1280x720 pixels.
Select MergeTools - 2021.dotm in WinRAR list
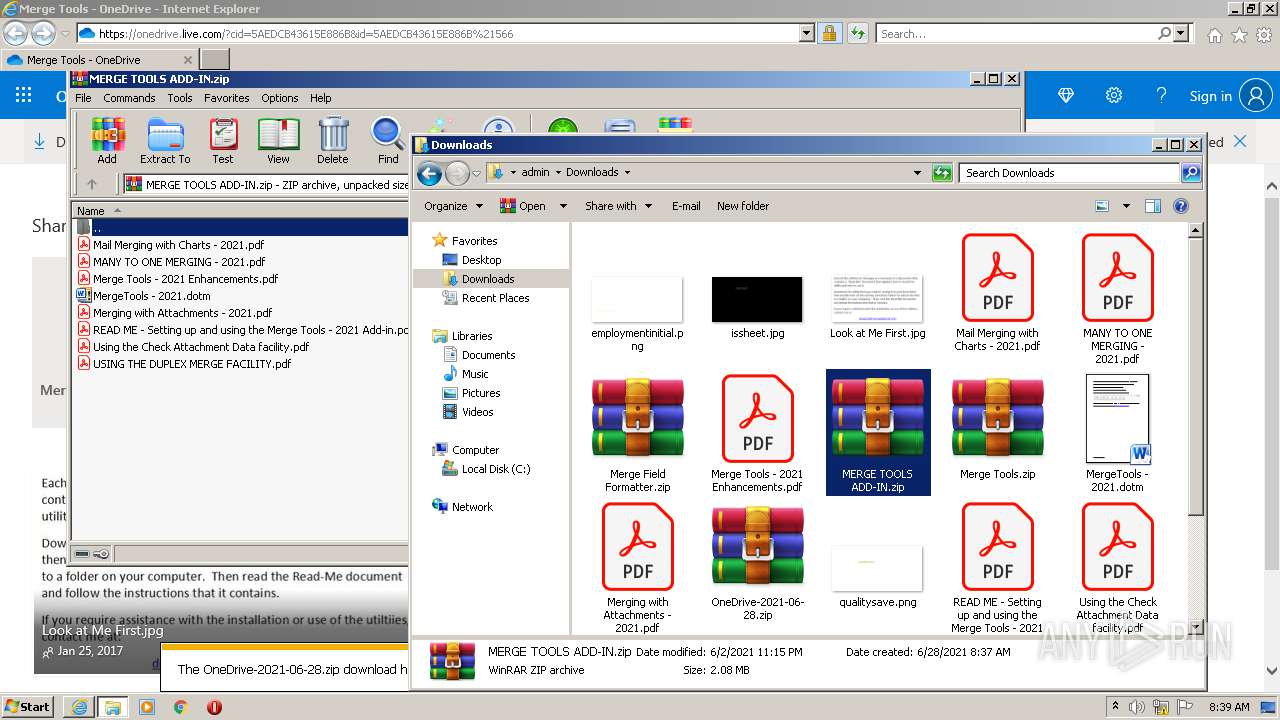[x=151, y=296]
